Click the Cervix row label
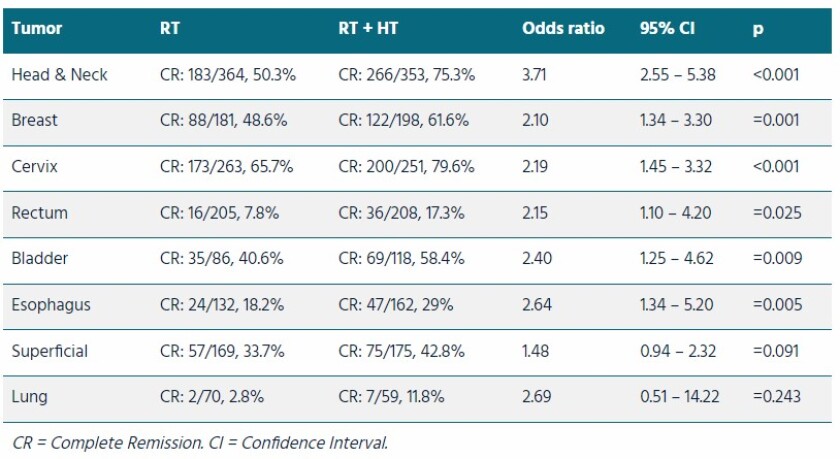The width and height of the screenshot is (840, 459). (35, 166)
